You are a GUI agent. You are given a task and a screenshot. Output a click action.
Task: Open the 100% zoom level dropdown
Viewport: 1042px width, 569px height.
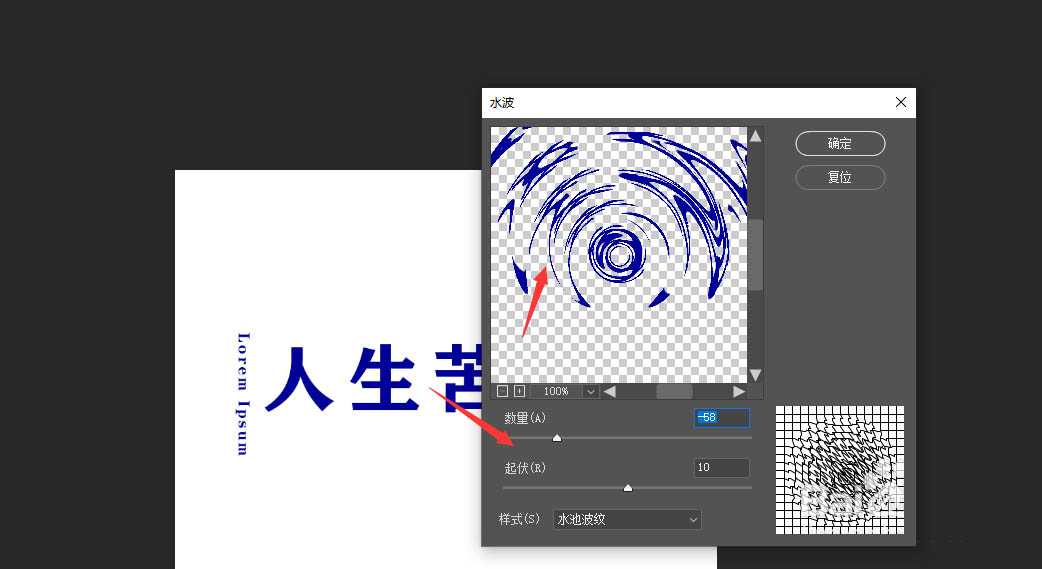590,392
